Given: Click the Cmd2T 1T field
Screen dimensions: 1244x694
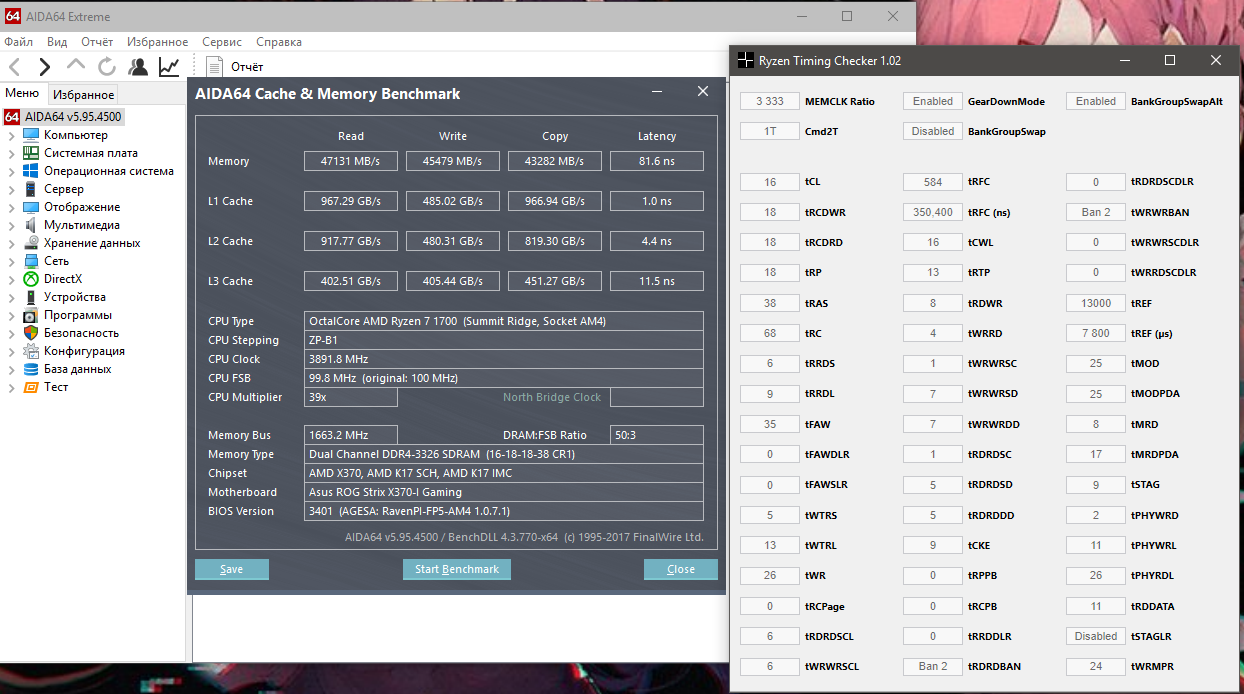Looking at the screenshot, I should (x=770, y=131).
